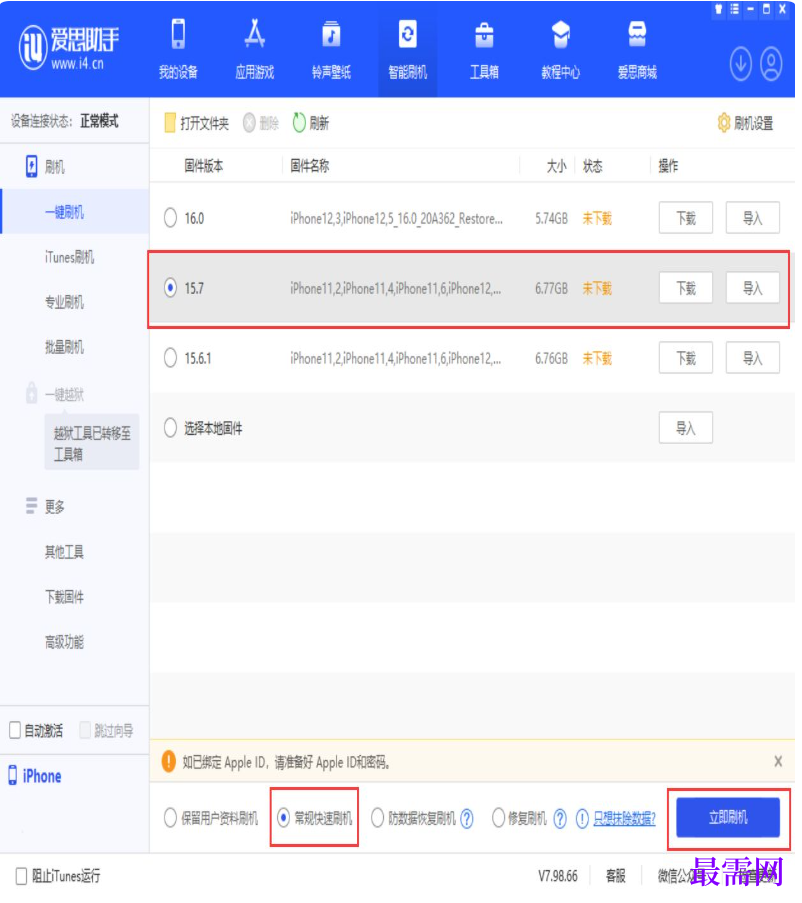802x903 pixels.
Task: Click the 爱思助手 logo
Action: 69,47
